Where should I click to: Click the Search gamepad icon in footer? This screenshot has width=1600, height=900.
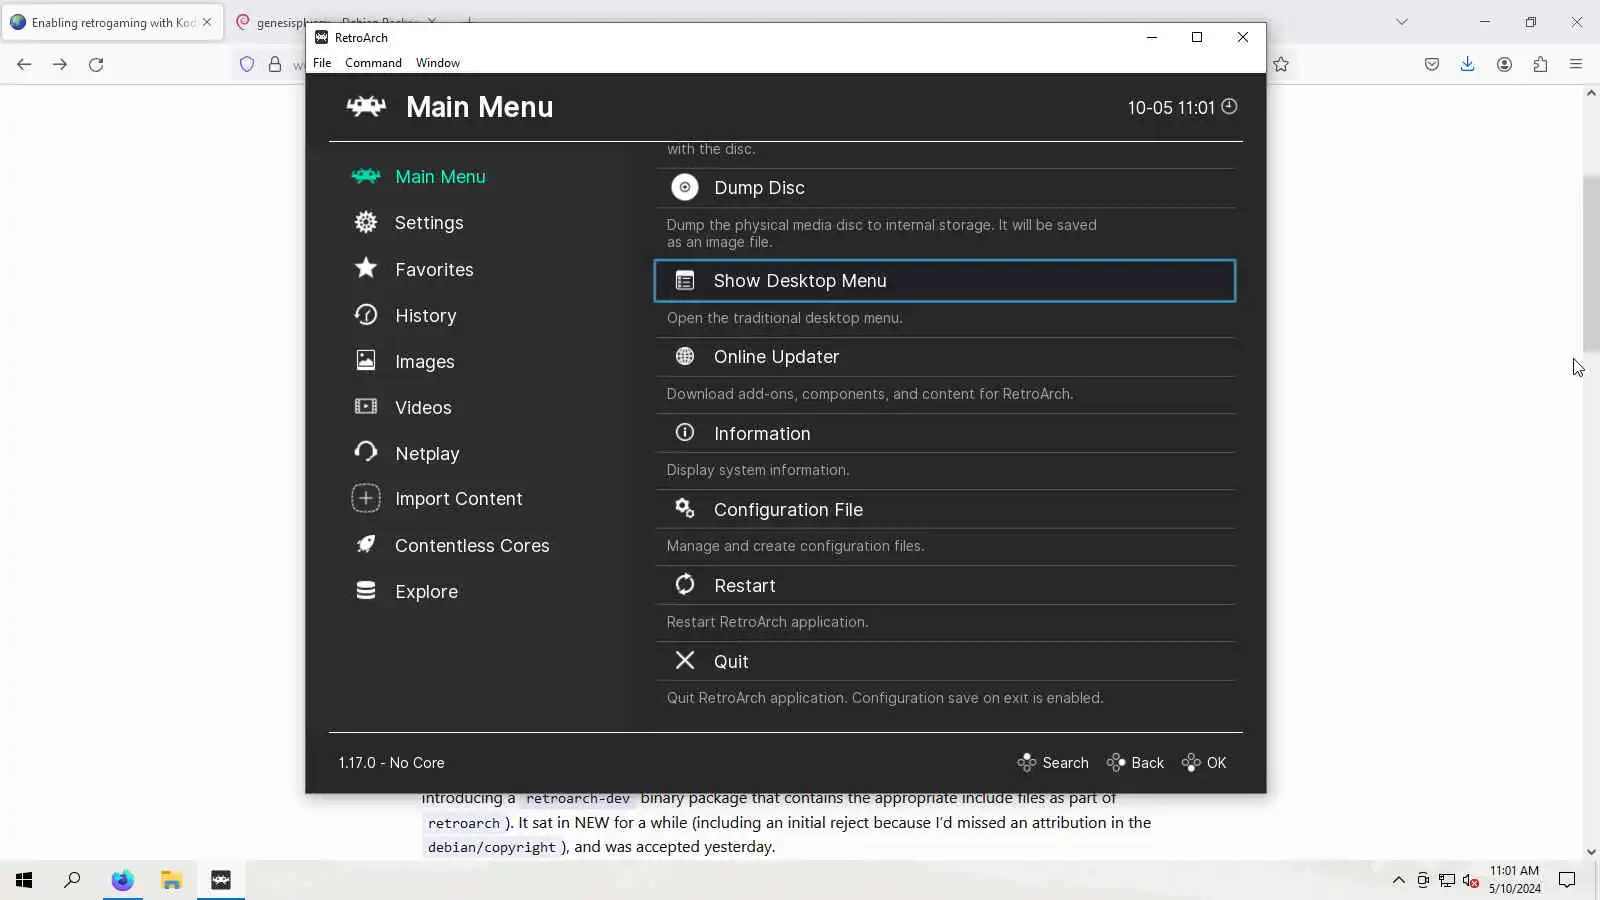(x=1027, y=763)
